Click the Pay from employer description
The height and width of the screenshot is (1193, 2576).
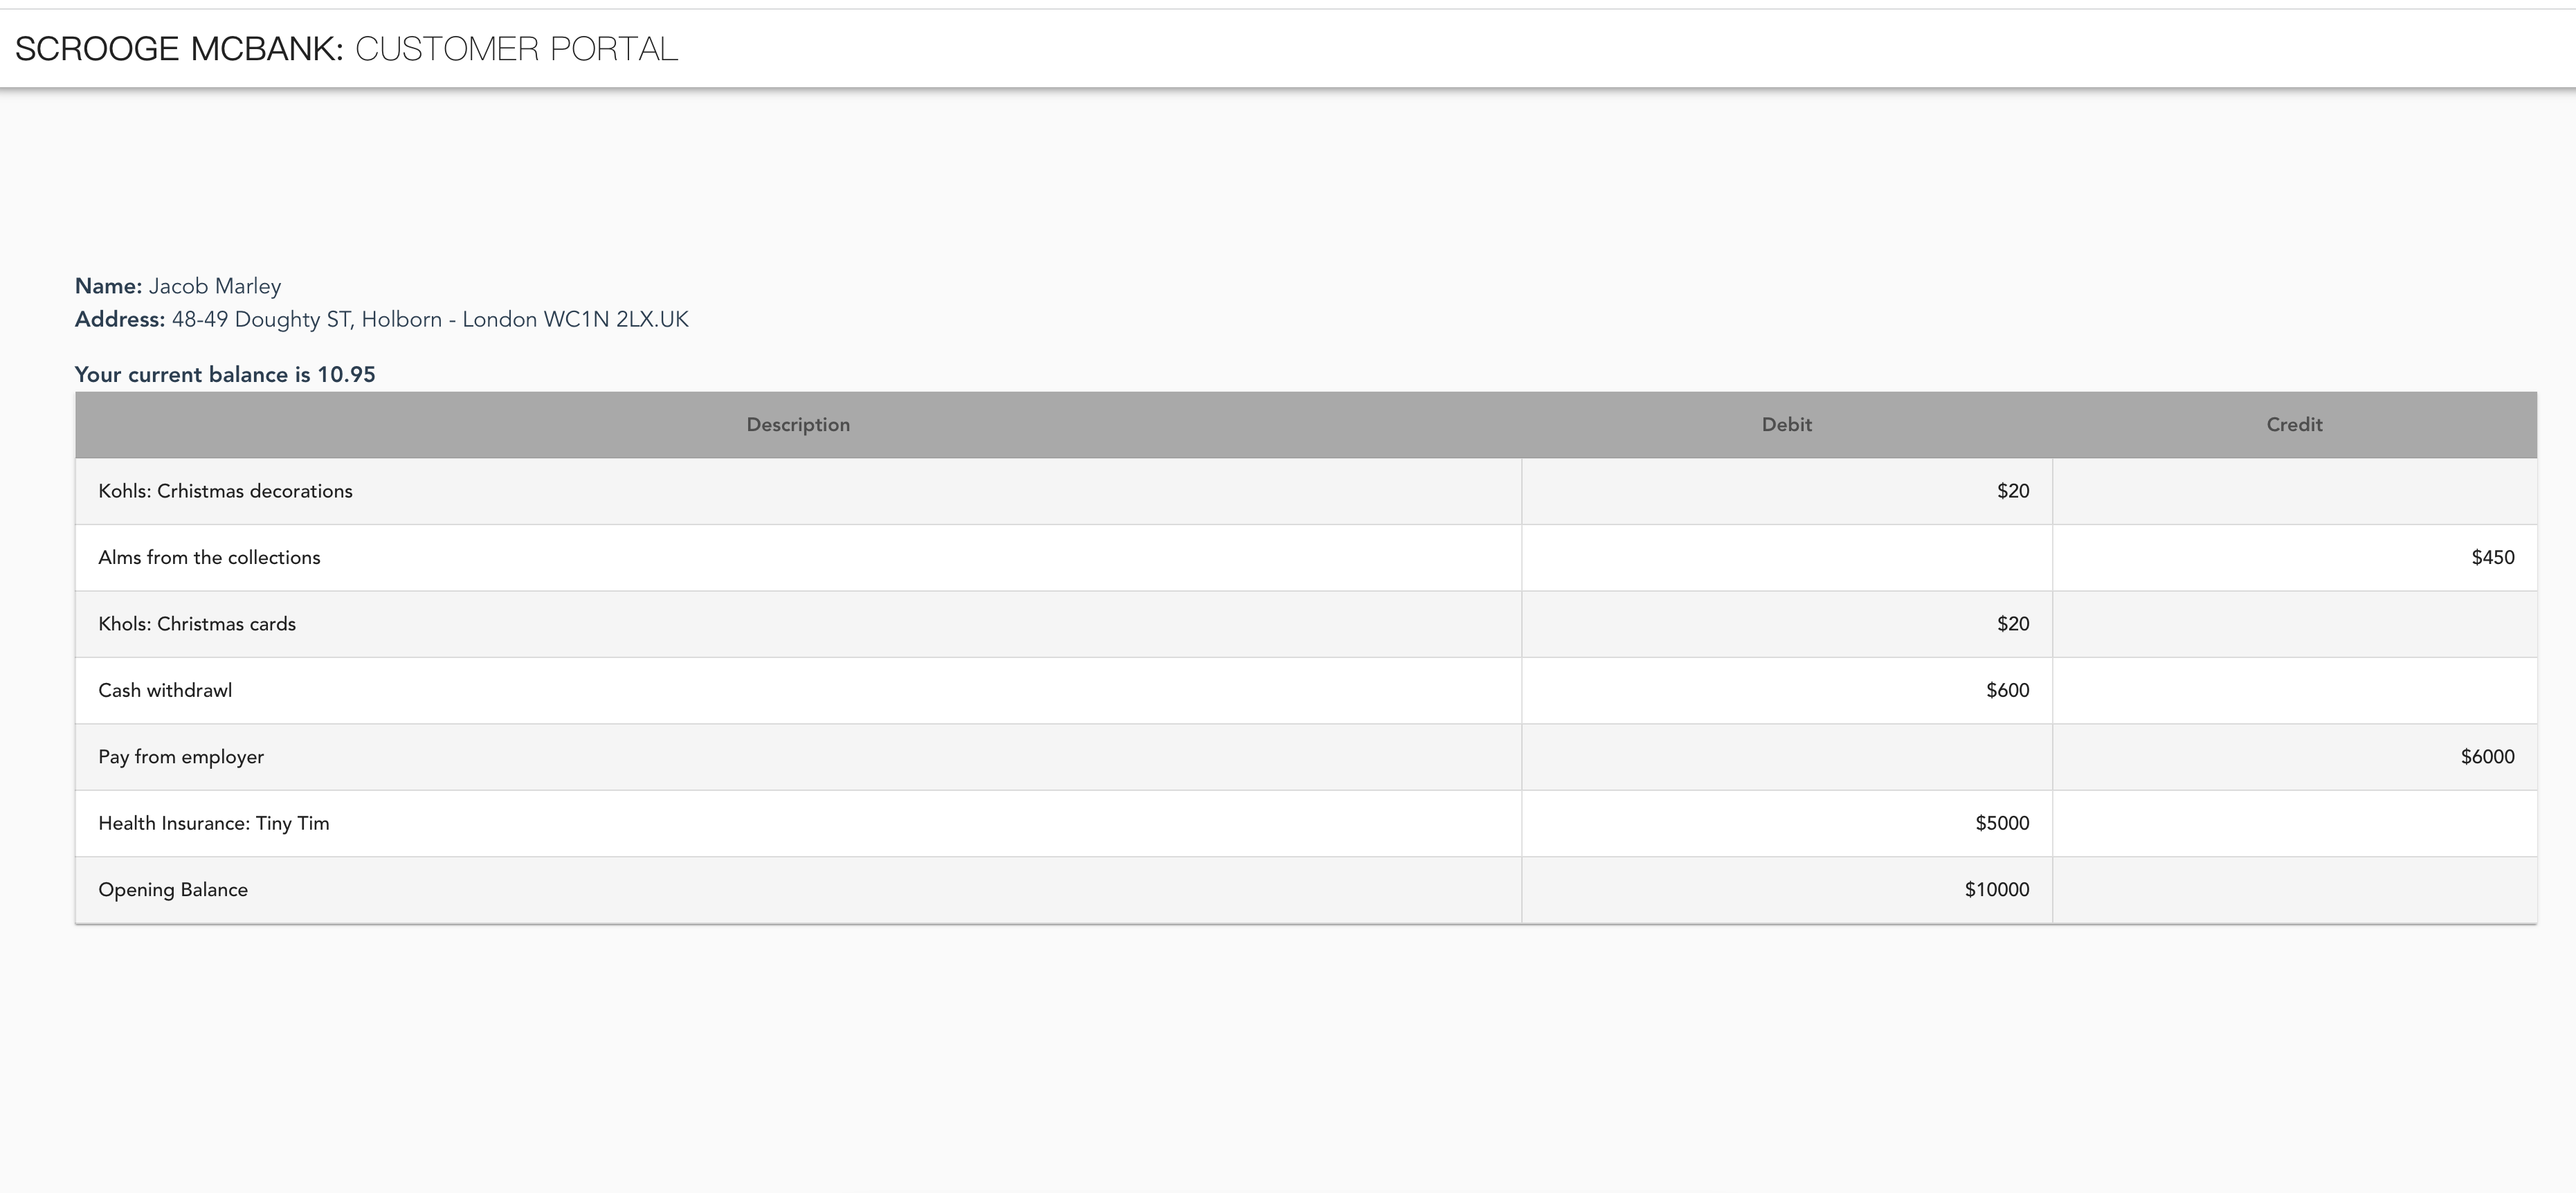(181, 757)
